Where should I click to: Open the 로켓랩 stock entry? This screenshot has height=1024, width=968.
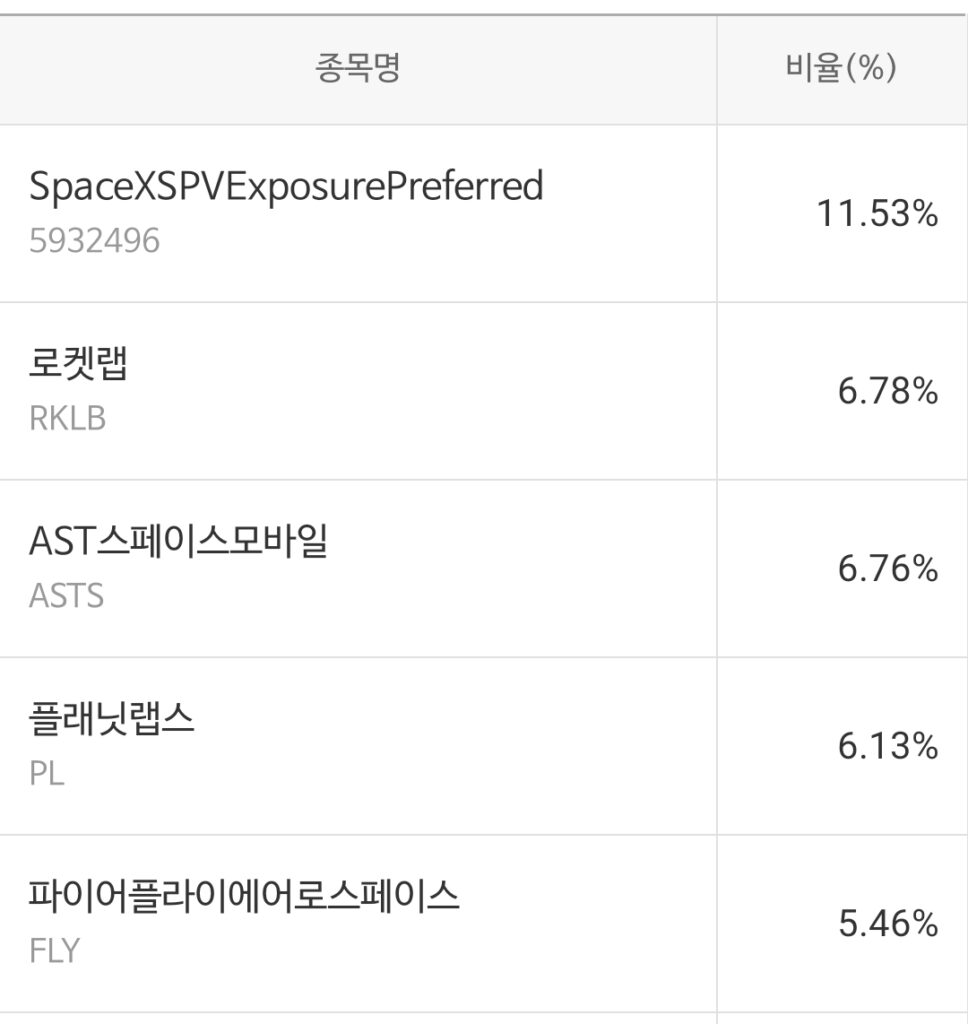click(x=79, y=365)
